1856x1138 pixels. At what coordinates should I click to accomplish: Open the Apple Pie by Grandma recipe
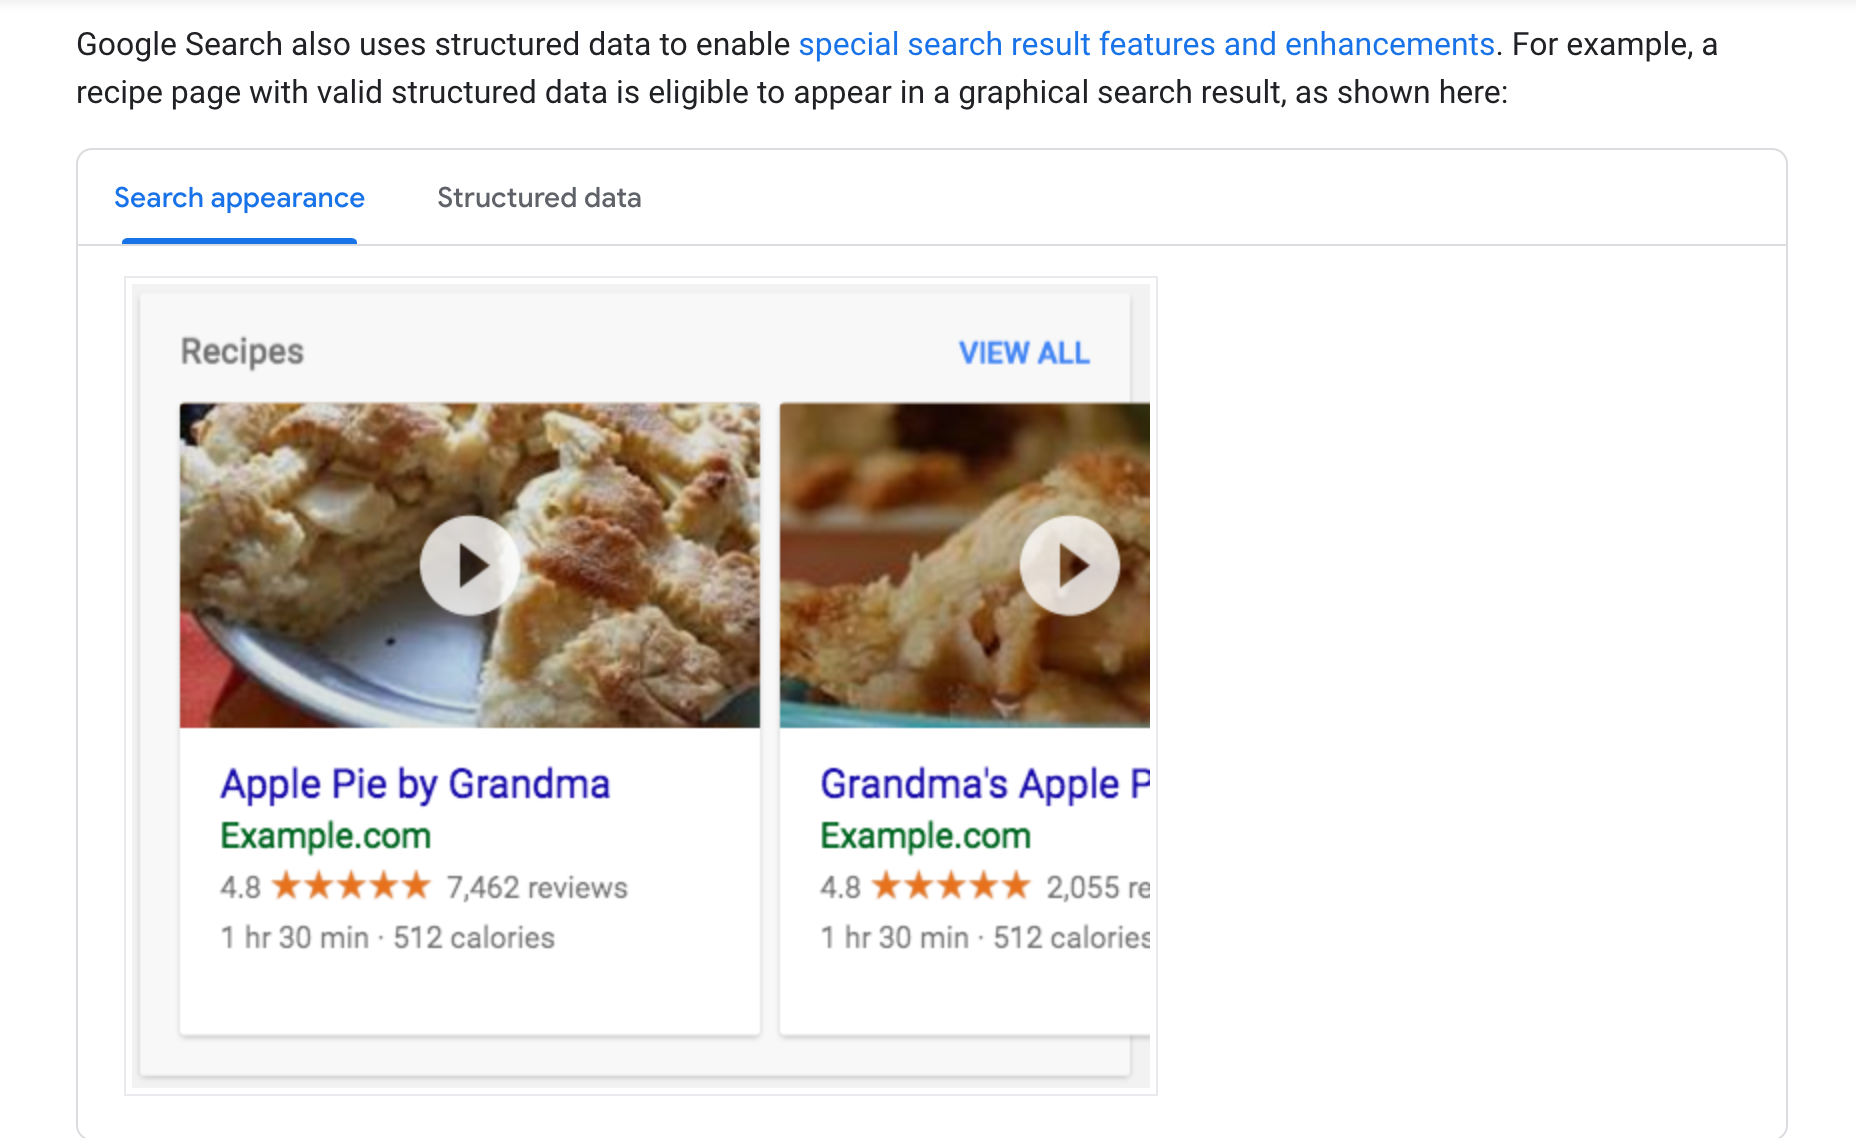pyautogui.click(x=414, y=784)
